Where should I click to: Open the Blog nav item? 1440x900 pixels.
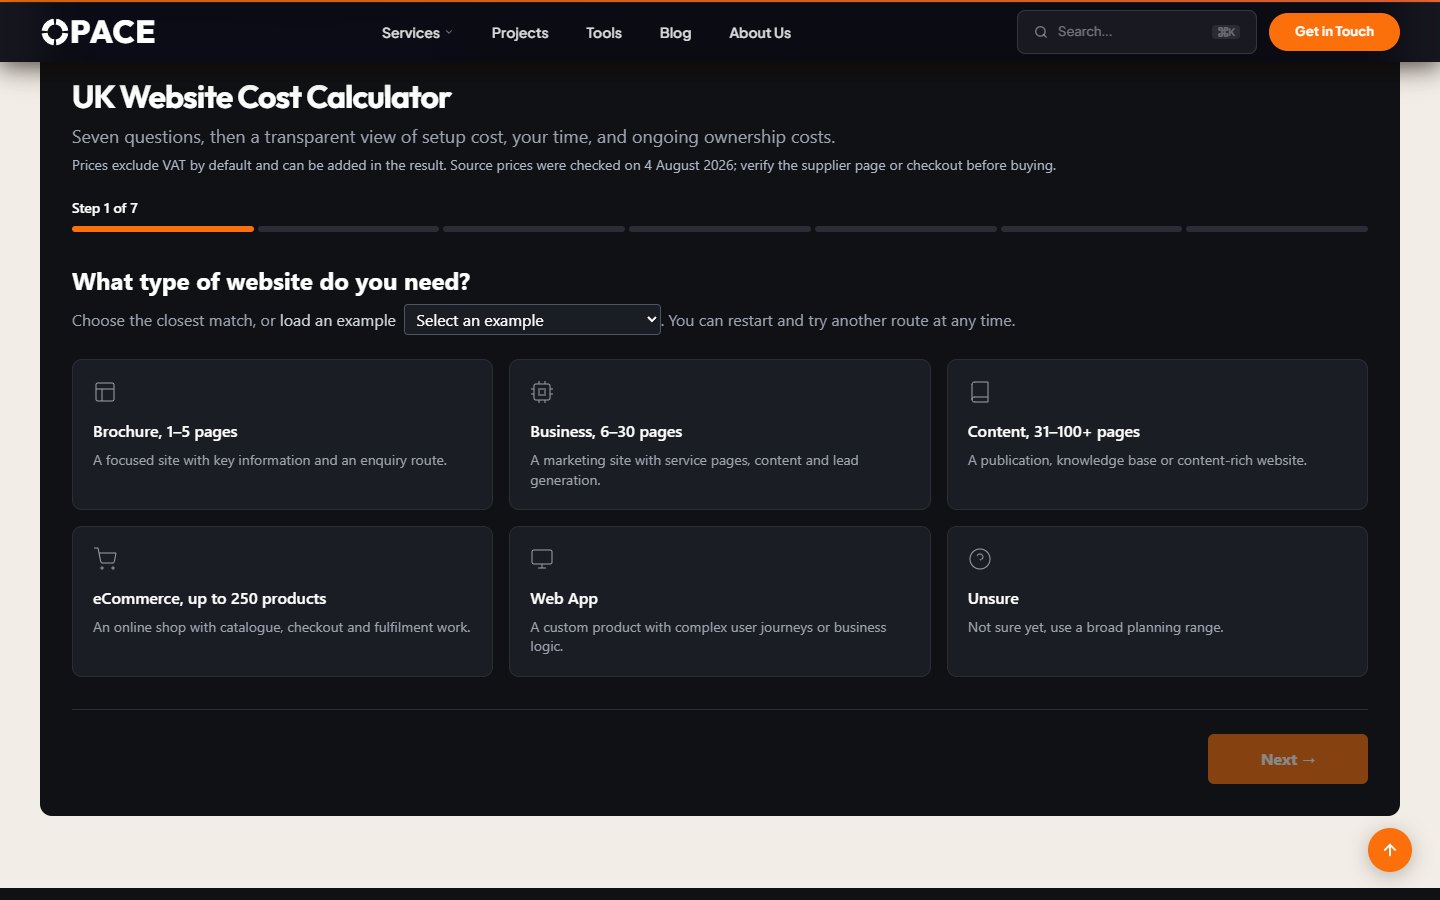(x=675, y=33)
